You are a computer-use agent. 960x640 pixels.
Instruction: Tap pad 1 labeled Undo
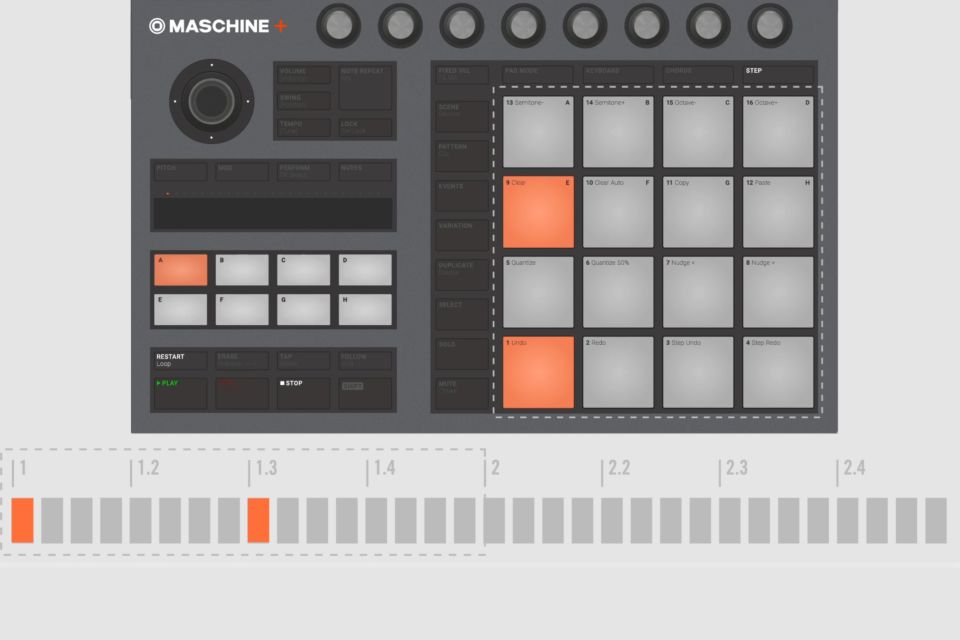tap(538, 372)
